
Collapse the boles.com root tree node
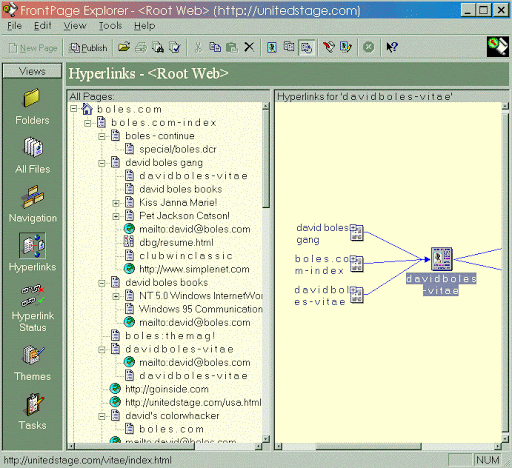74,109
